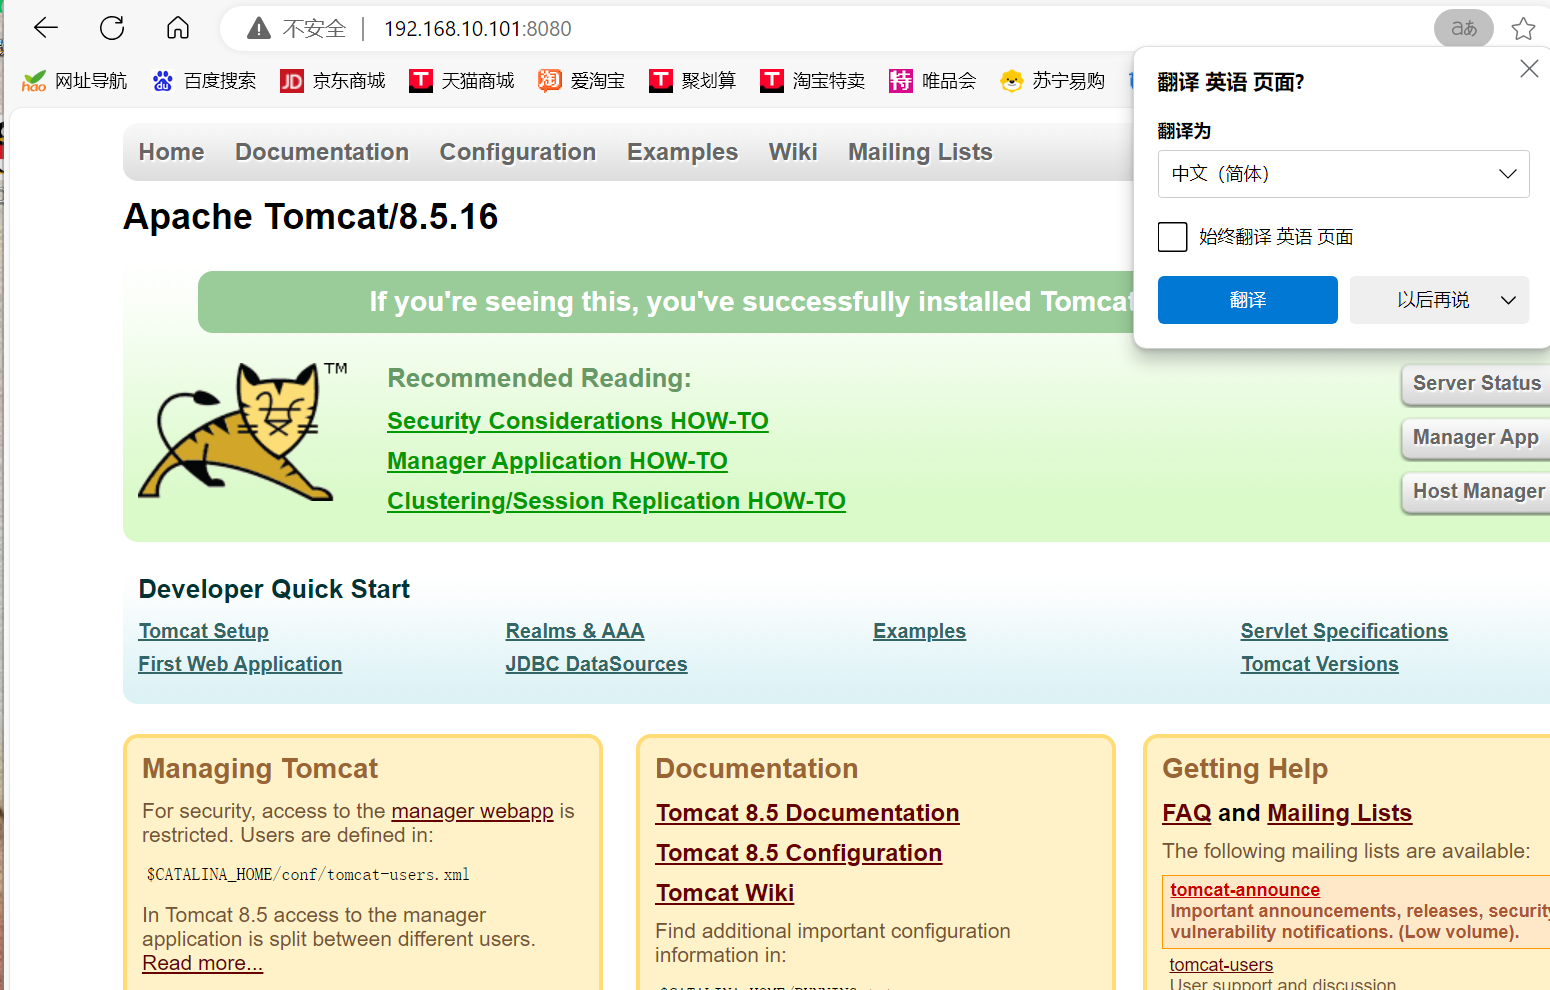Enable the 始终翻译 英语 页面 checkbox
This screenshot has height=990, width=1550.
pyautogui.click(x=1172, y=237)
